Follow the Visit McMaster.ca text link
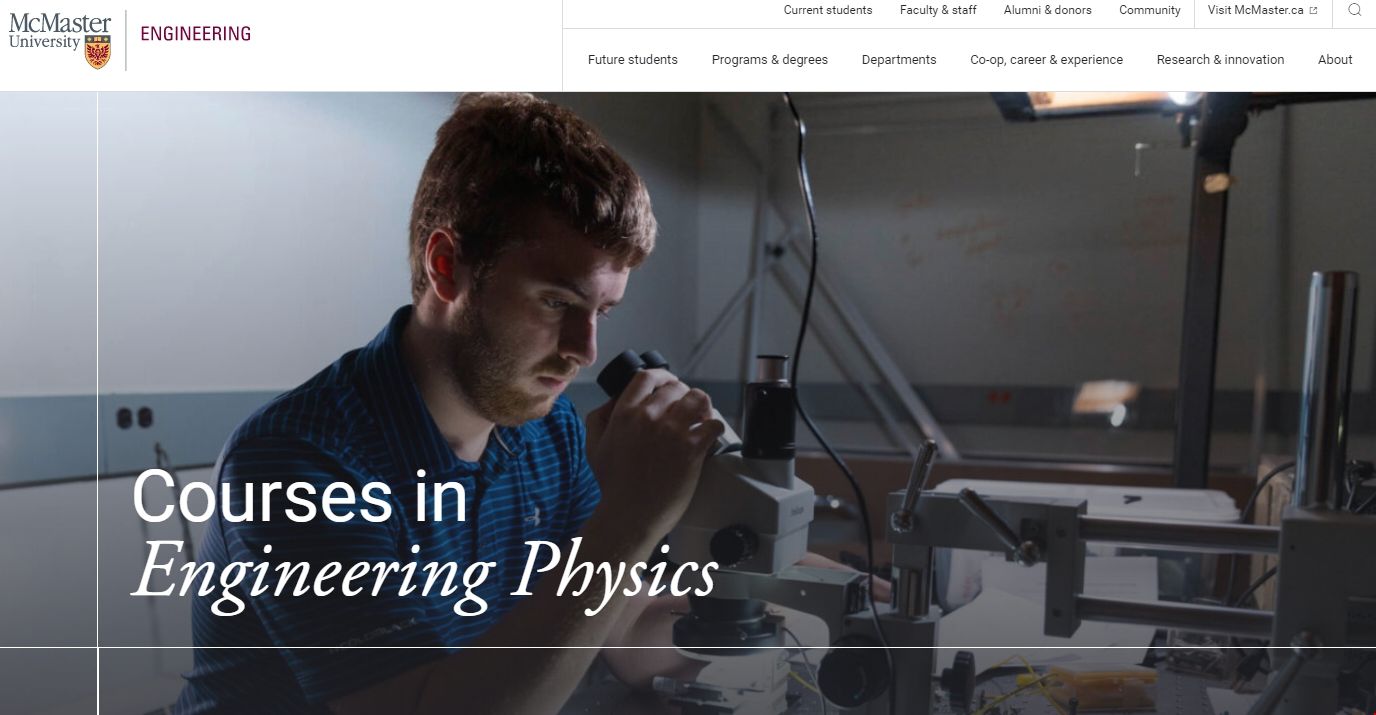Image resolution: width=1376 pixels, height=715 pixels. point(1255,10)
